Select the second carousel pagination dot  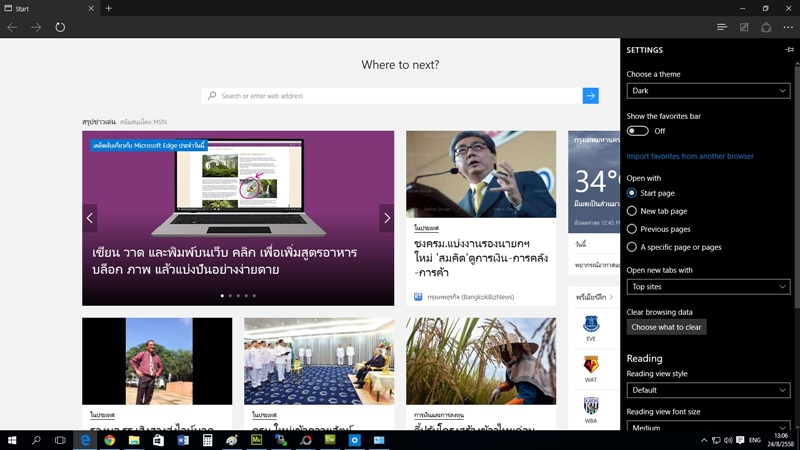coord(230,295)
